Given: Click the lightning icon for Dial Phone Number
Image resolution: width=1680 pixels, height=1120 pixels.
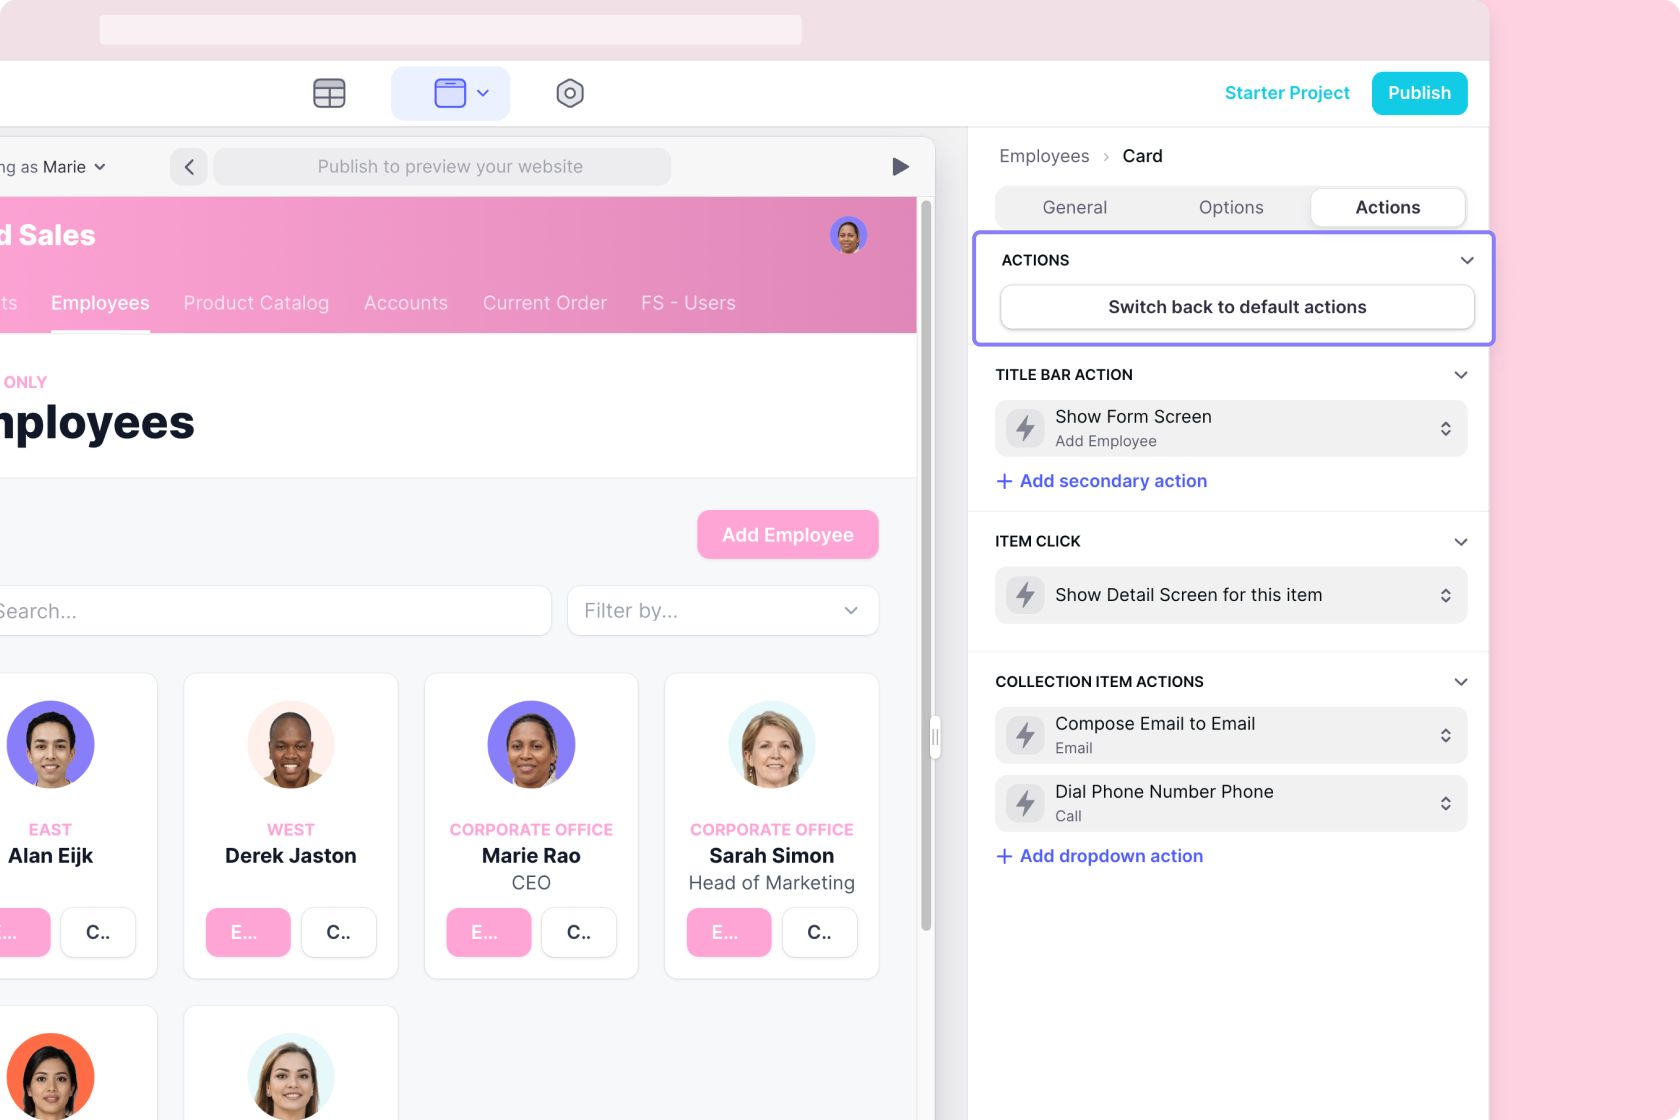Looking at the screenshot, I should tap(1025, 803).
